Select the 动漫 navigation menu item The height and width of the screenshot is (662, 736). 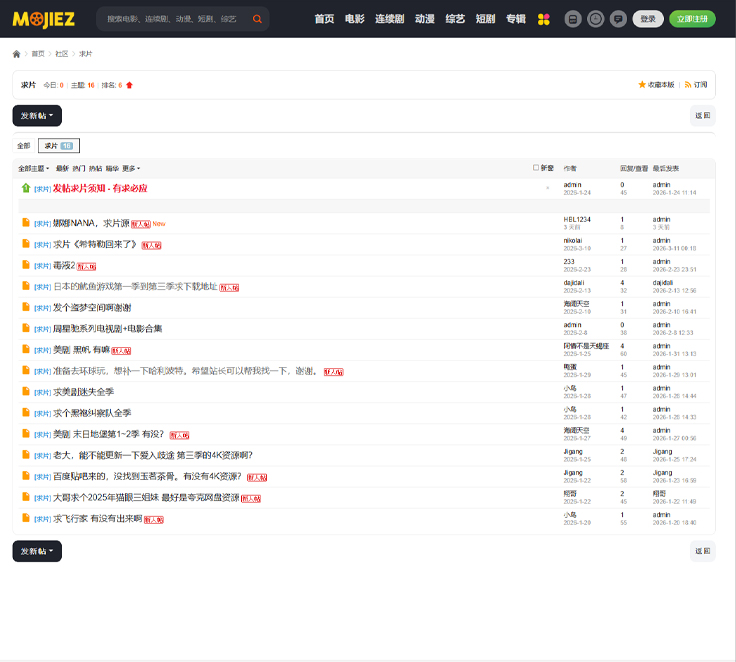click(425, 19)
